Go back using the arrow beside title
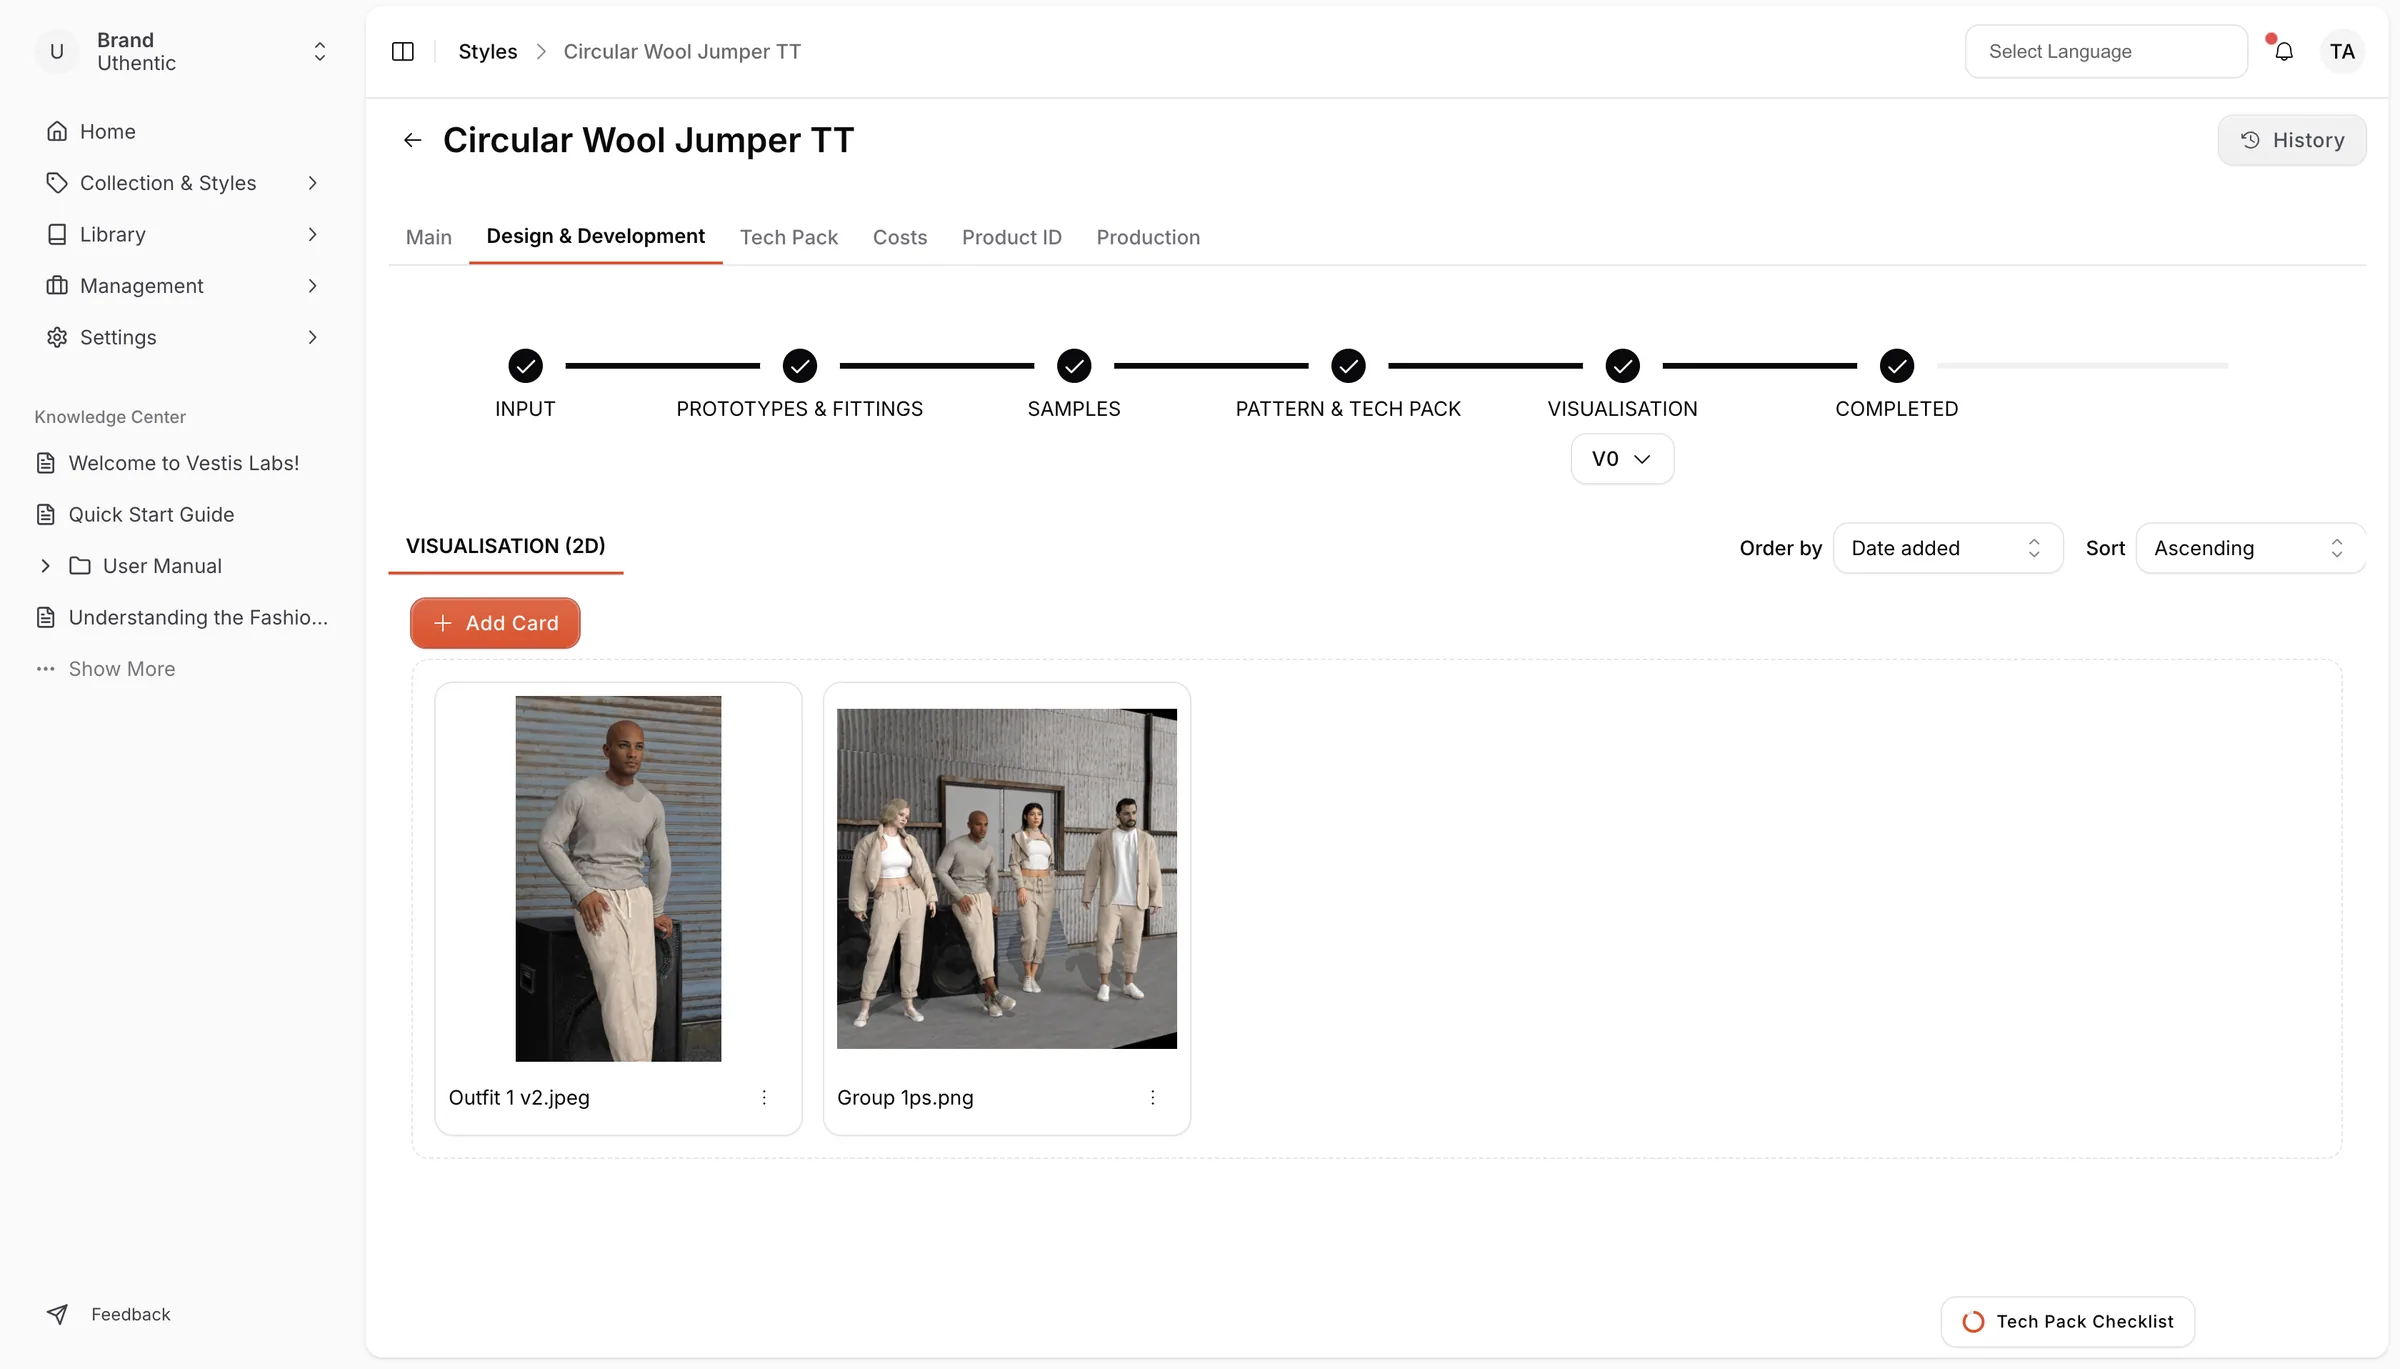This screenshot has width=2400, height=1369. pyautogui.click(x=412, y=140)
